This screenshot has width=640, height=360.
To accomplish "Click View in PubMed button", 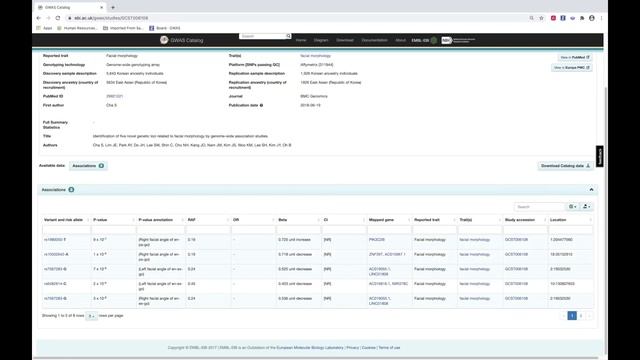I will (x=575, y=58).
